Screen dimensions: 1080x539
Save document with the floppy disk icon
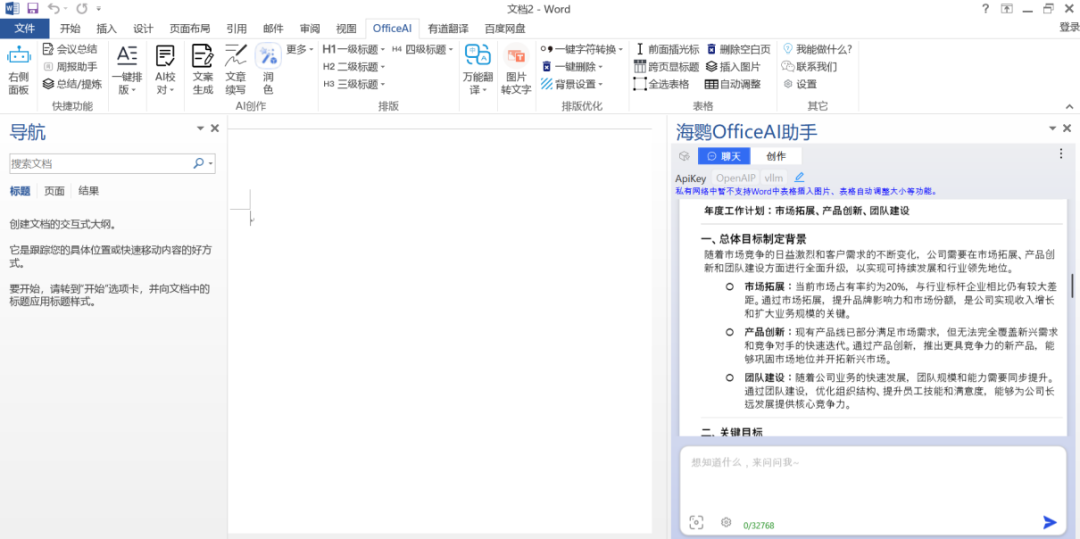32,9
